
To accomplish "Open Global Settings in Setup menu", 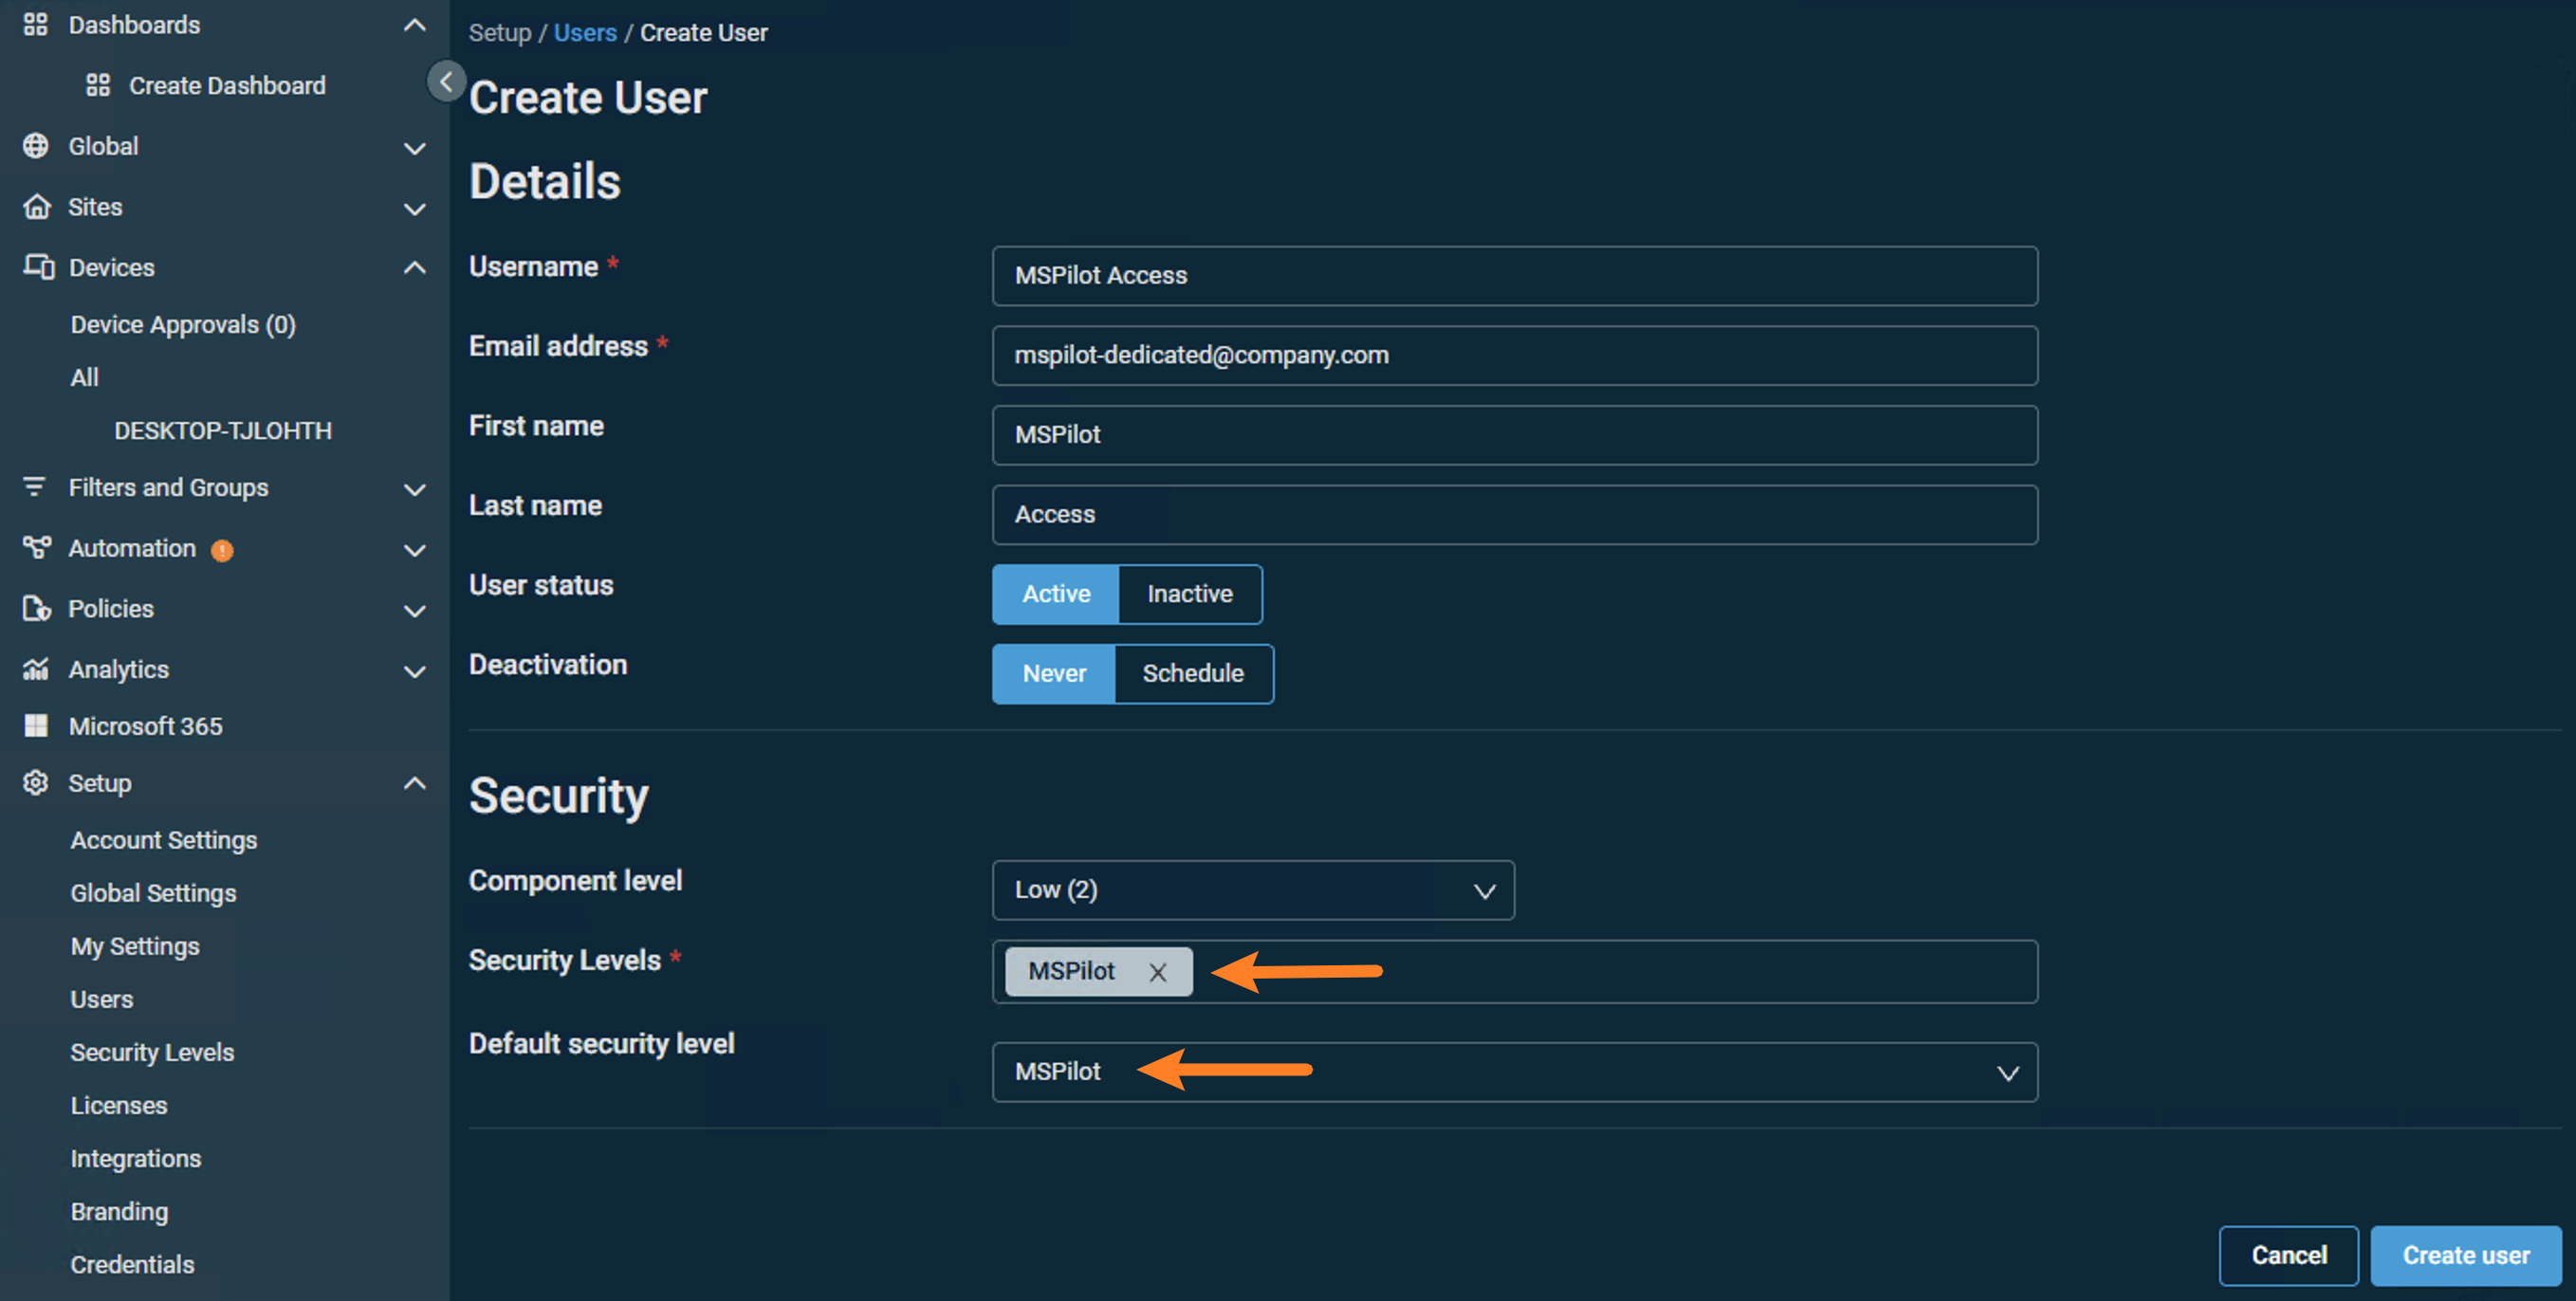I will [153, 893].
